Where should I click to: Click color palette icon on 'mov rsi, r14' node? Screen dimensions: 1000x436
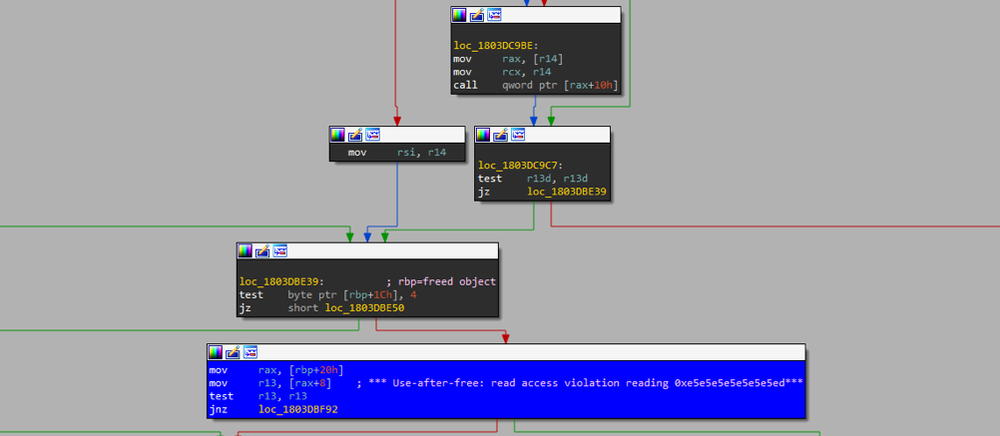pyautogui.click(x=337, y=134)
